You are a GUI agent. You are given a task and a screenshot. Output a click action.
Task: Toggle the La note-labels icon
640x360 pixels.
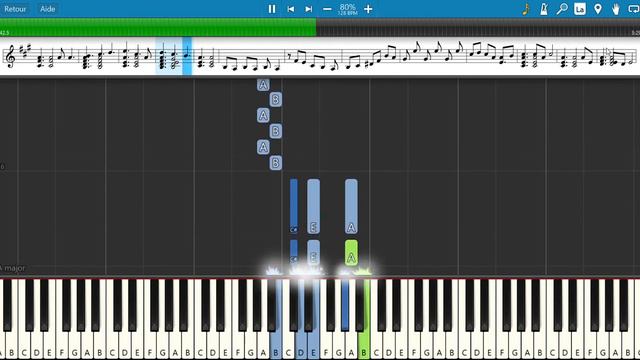point(580,9)
